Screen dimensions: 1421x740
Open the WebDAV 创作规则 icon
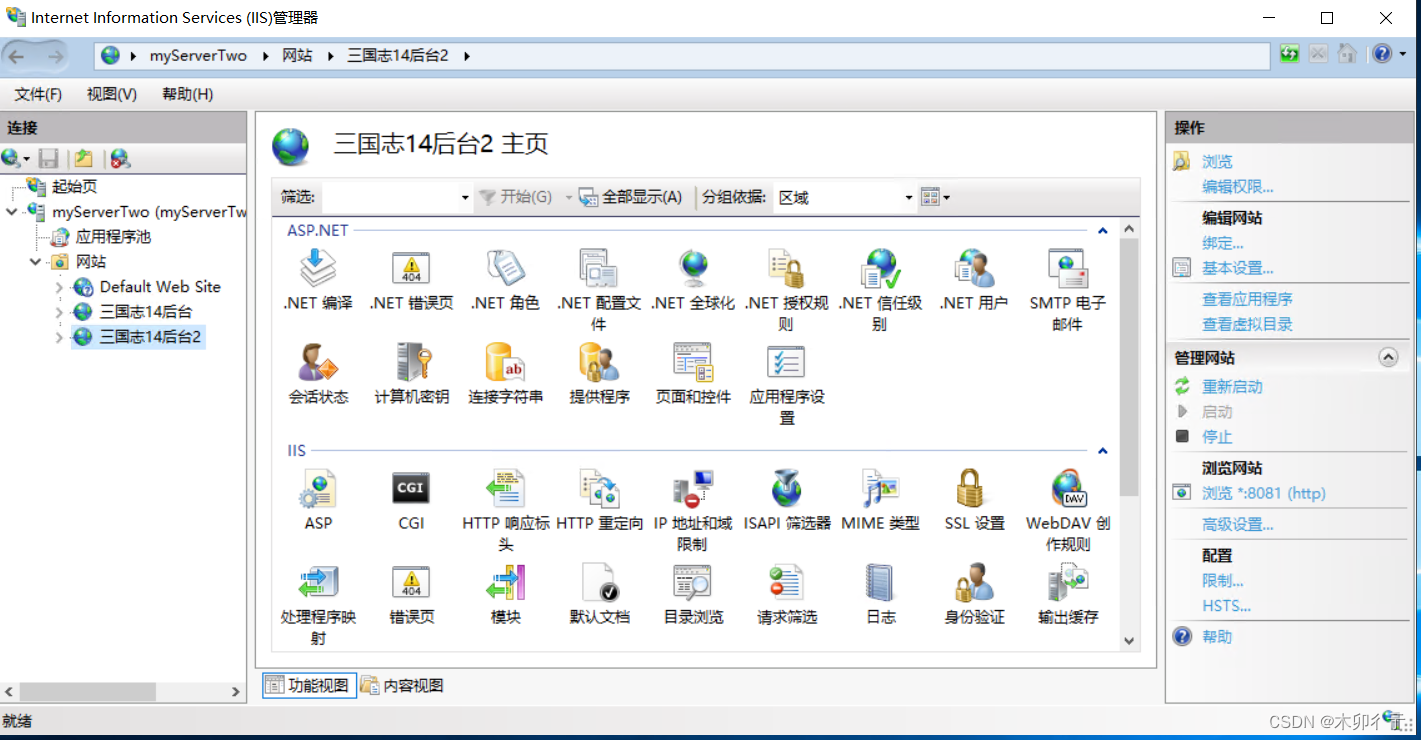pos(1068,489)
